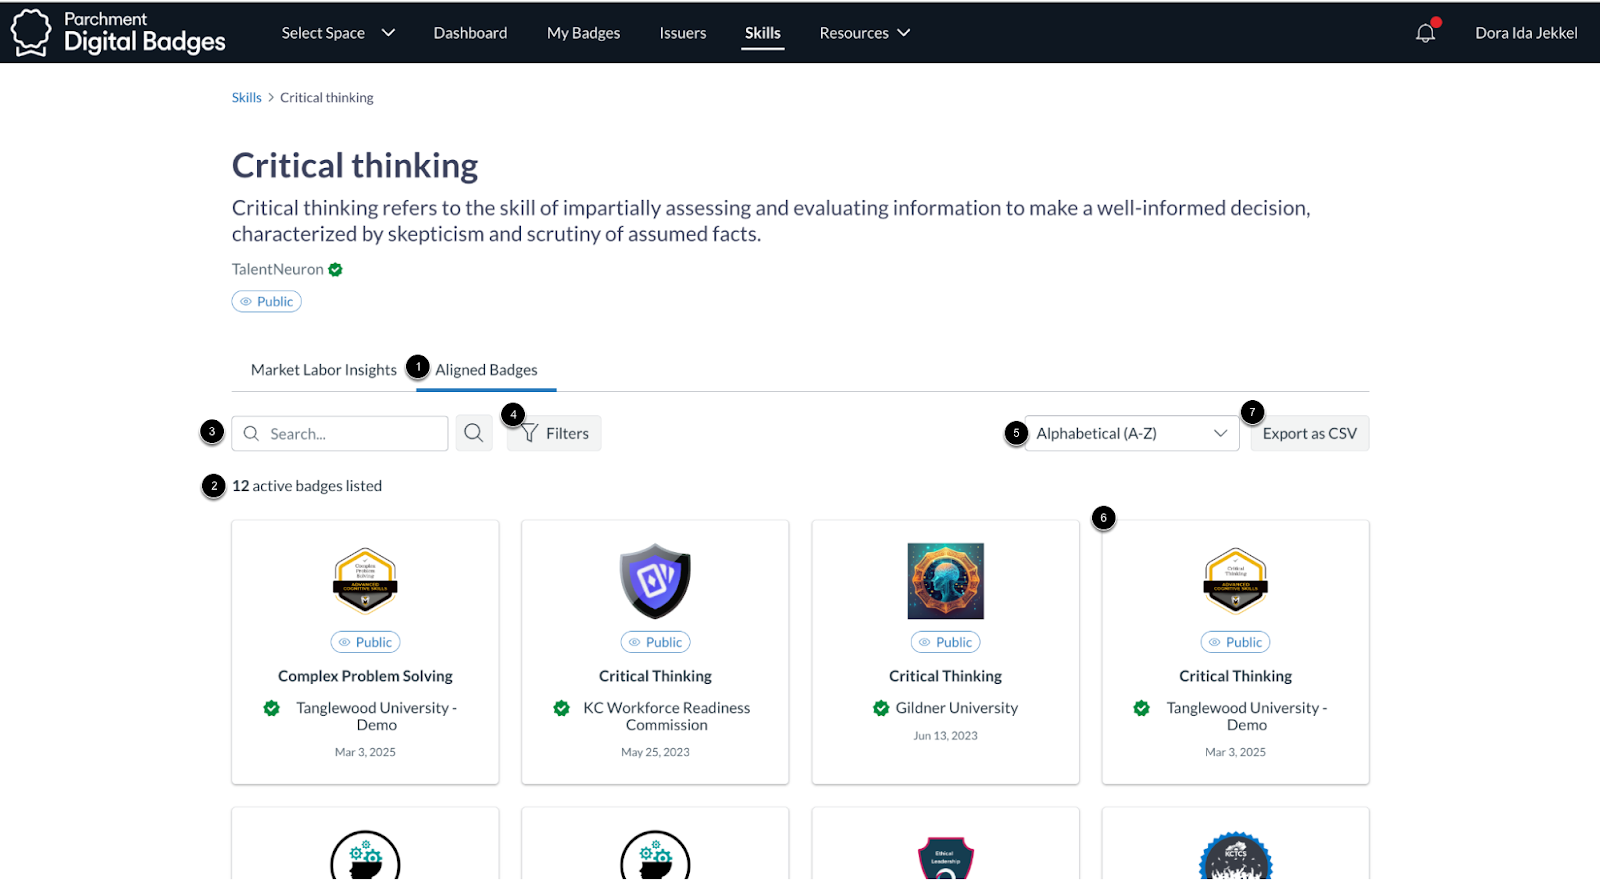Click the Gildner University issuer name
1600x880 pixels.
tap(957, 708)
